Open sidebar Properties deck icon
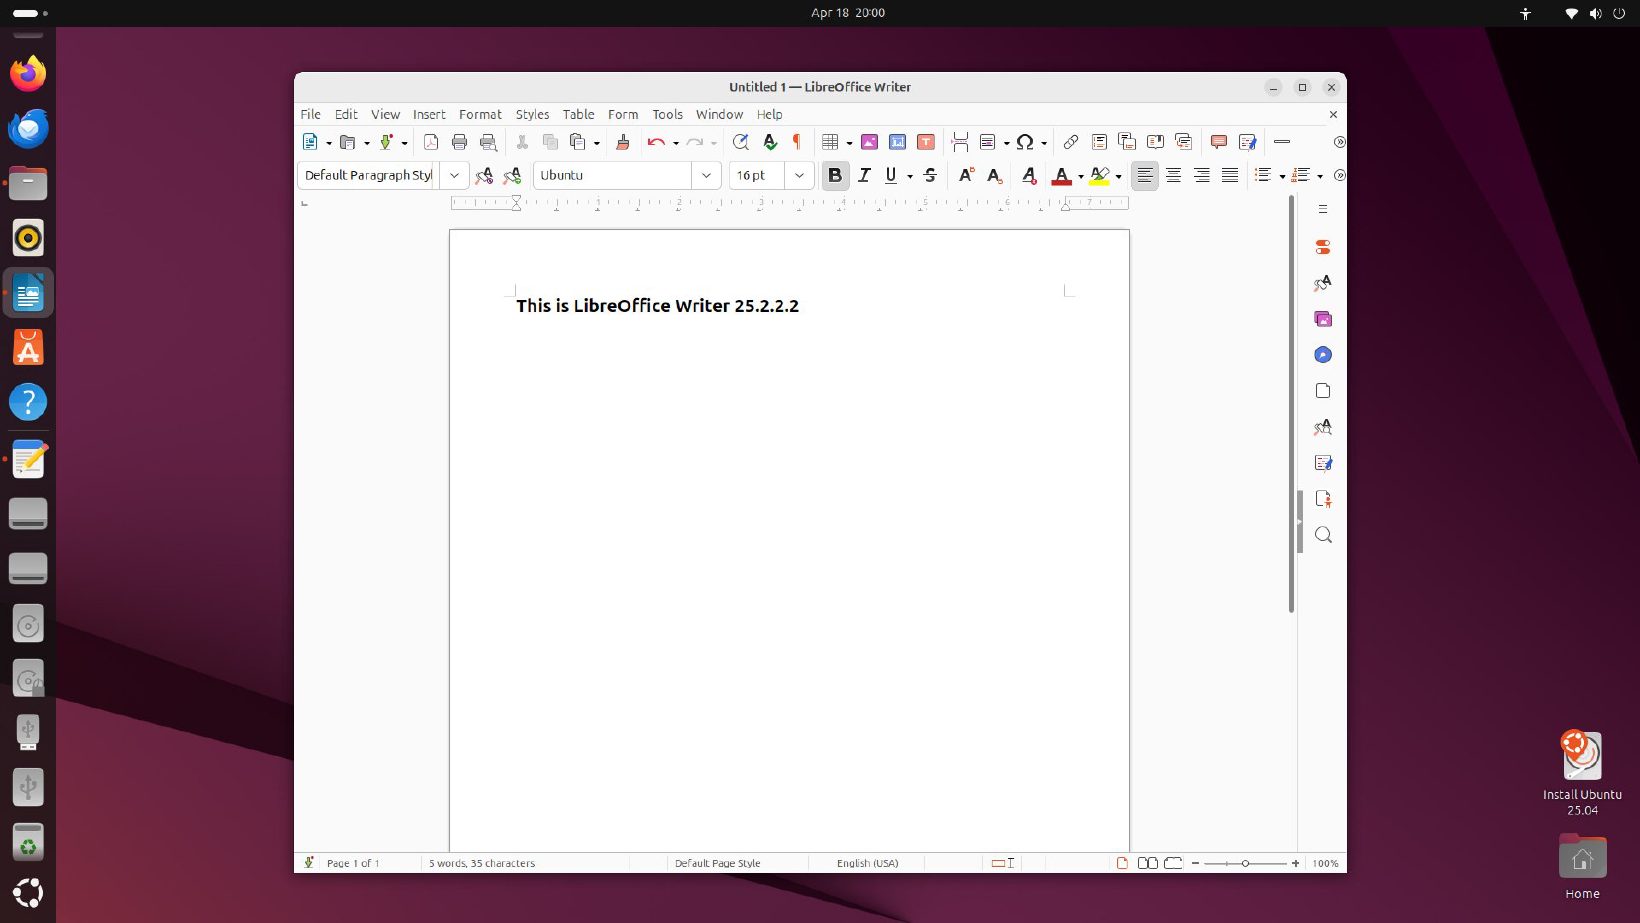The height and width of the screenshot is (923, 1640). 1323,247
